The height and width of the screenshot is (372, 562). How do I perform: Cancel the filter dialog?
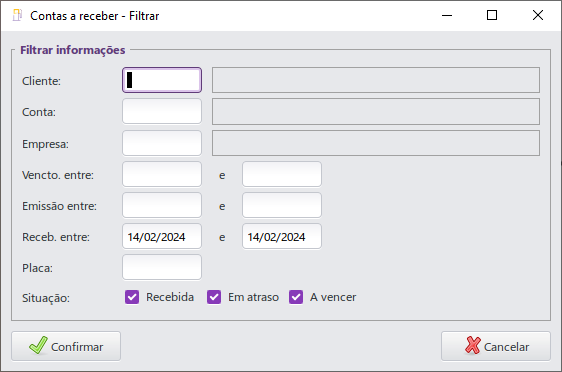(x=496, y=346)
